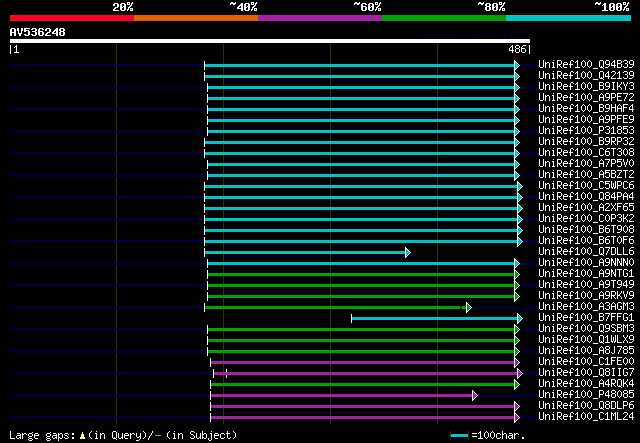Open the UniRef100_Q9SBM3 hit

(586, 329)
